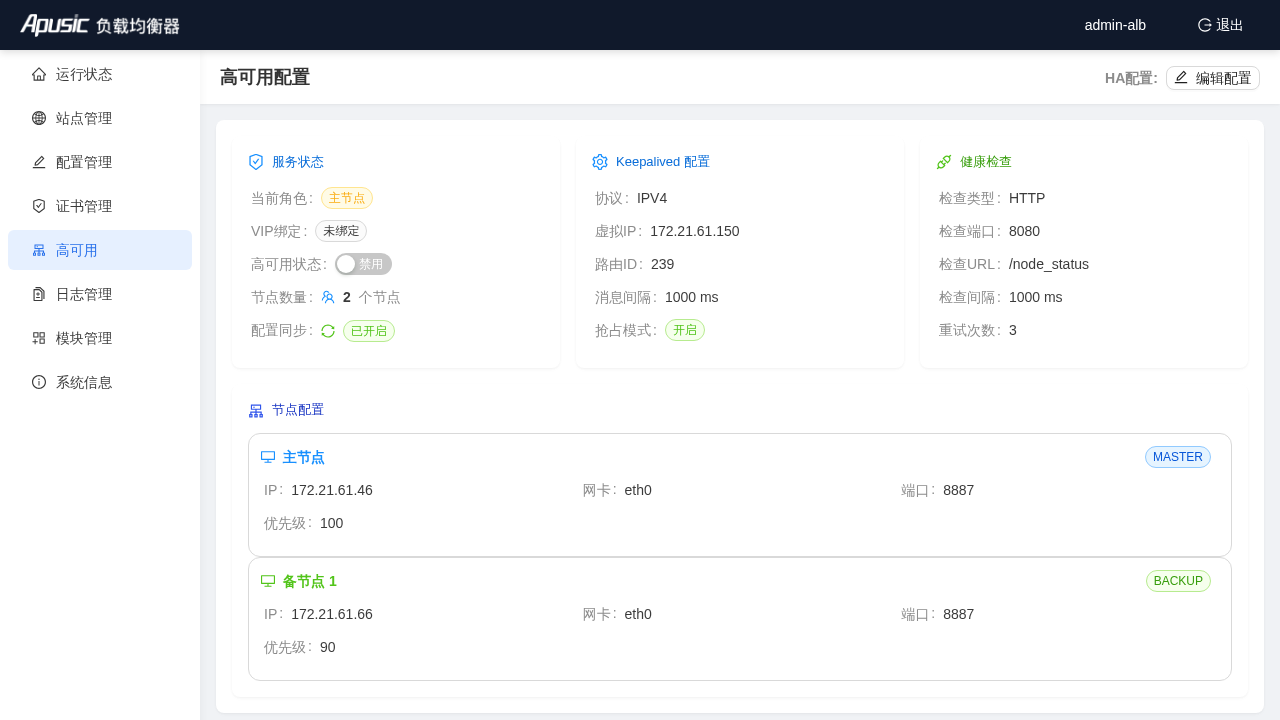1280x720 pixels.
Task: Click the monitor icon of 备节点 1
Action: tap(268, 581)
